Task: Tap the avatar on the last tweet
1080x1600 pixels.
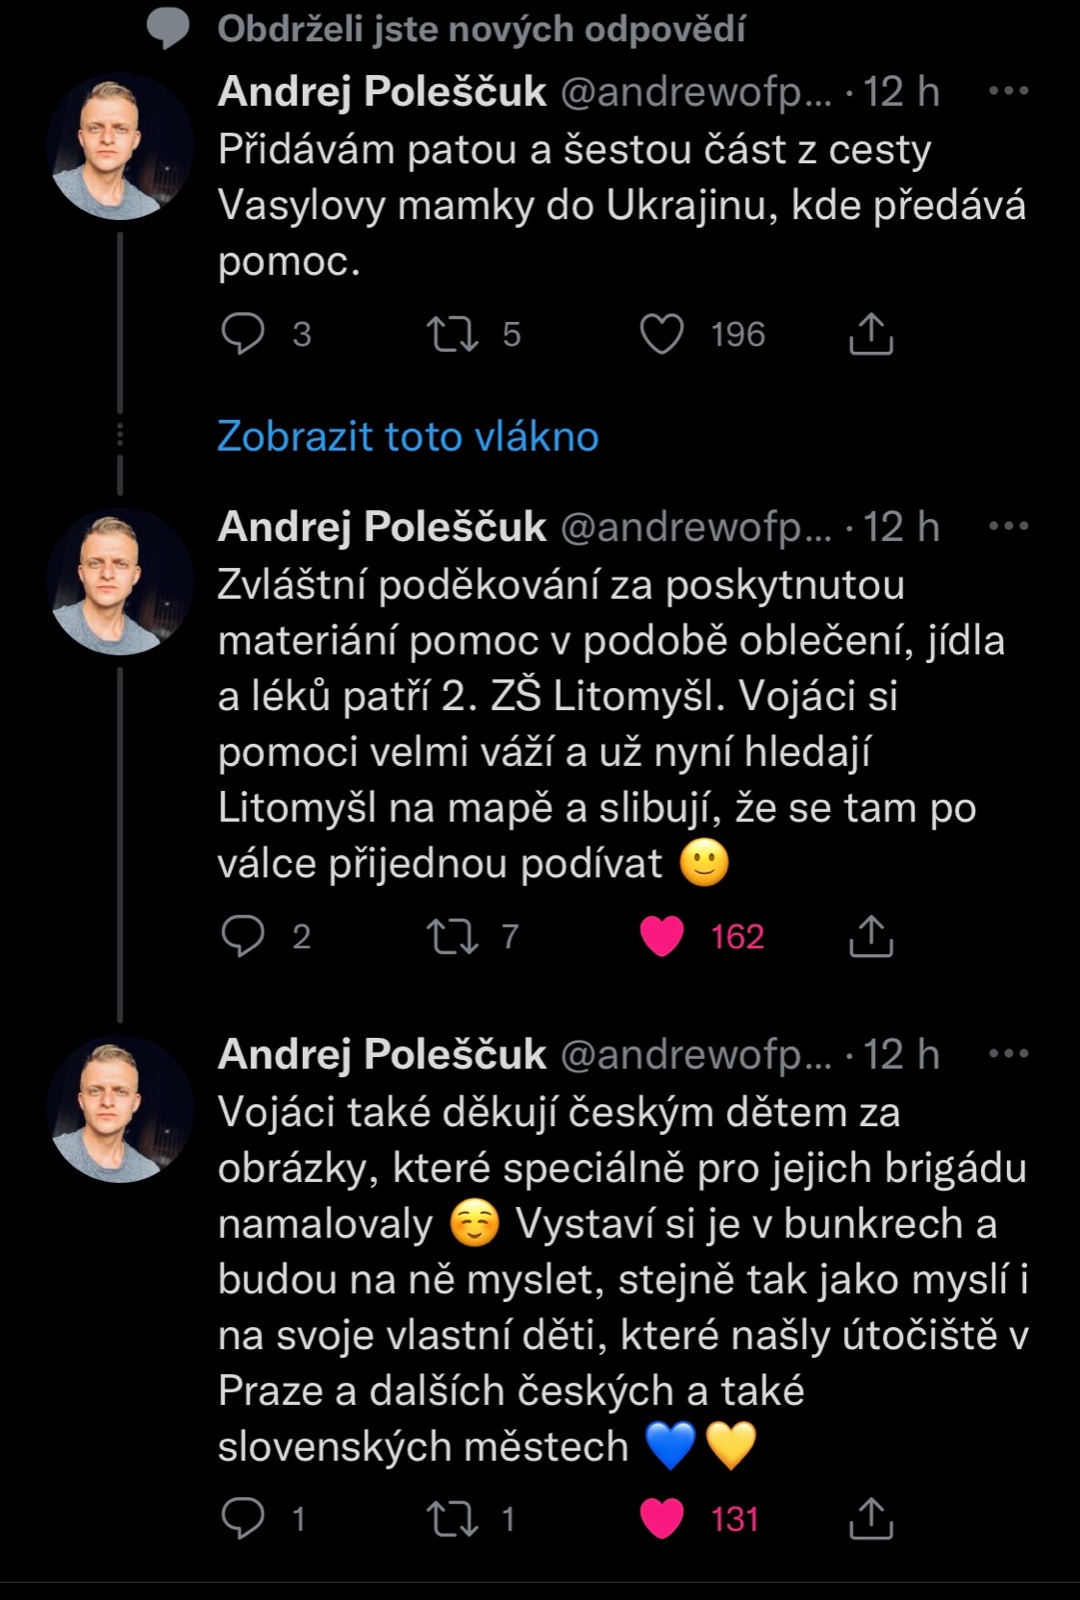Action: [119, 1109]
